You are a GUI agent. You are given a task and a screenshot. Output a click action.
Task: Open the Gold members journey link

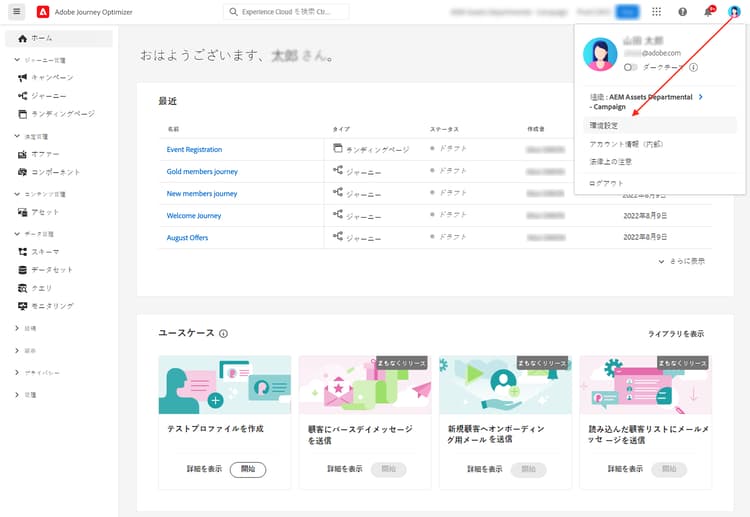coord(202,172)
